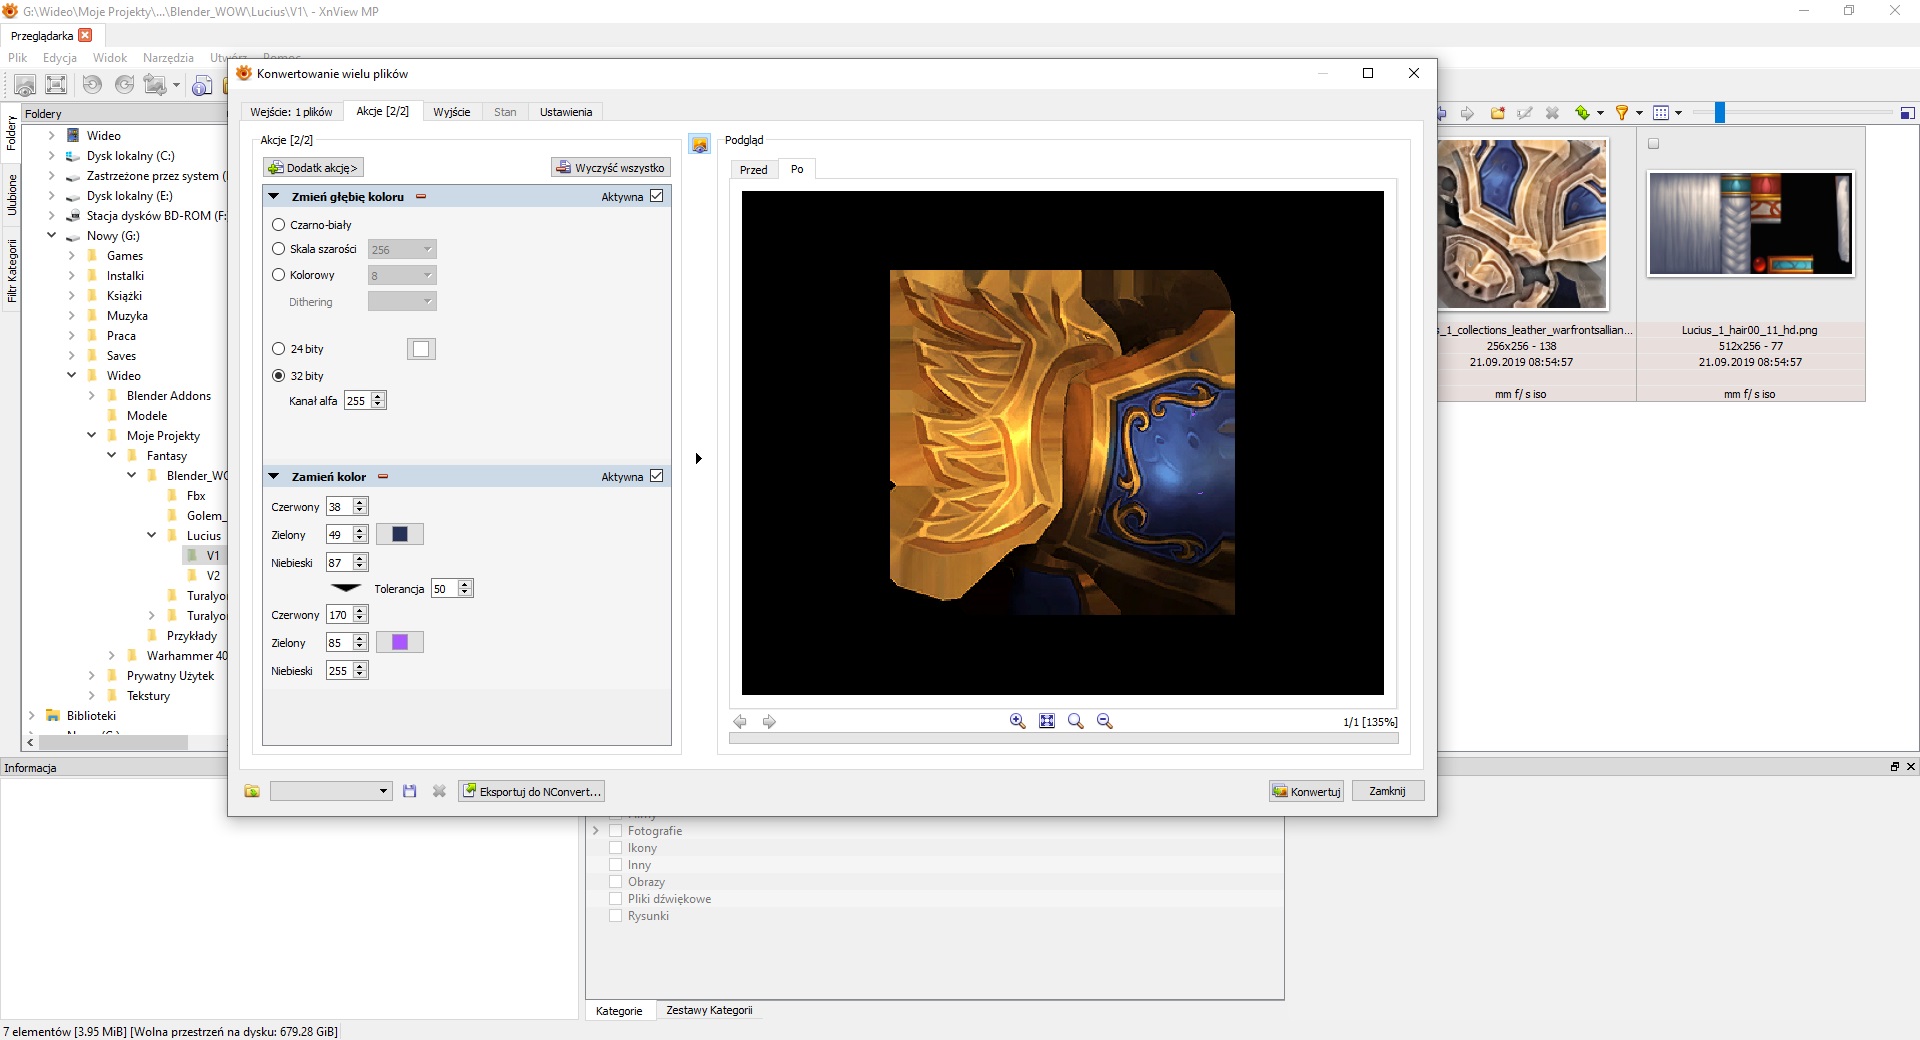Switch to the 'Wyjście' tab
1920x1040 pixels.
(451, 112)
